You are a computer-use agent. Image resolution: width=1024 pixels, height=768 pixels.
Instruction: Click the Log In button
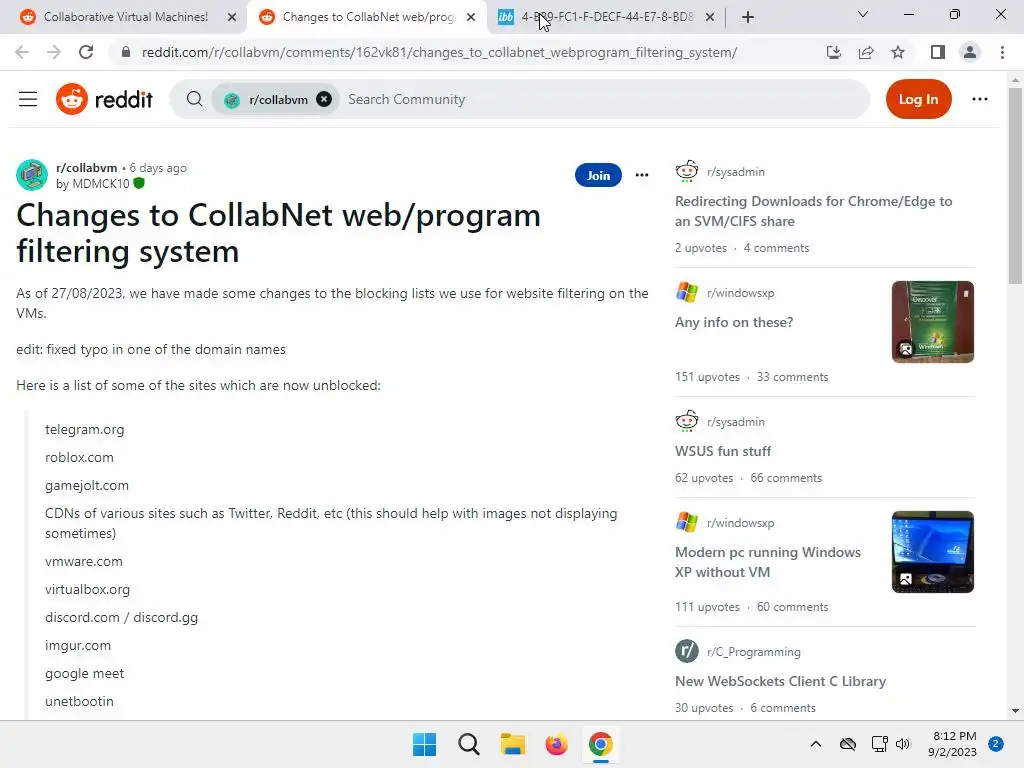click(x=918, y=99)
